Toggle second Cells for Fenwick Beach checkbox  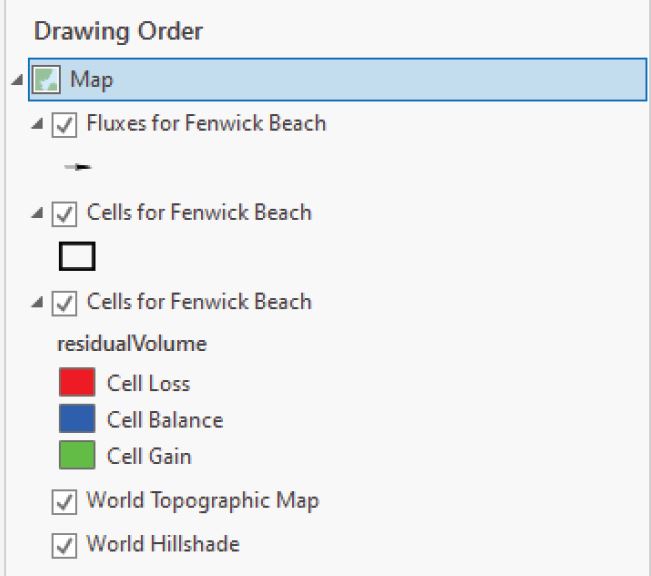(x=64, y=303)
